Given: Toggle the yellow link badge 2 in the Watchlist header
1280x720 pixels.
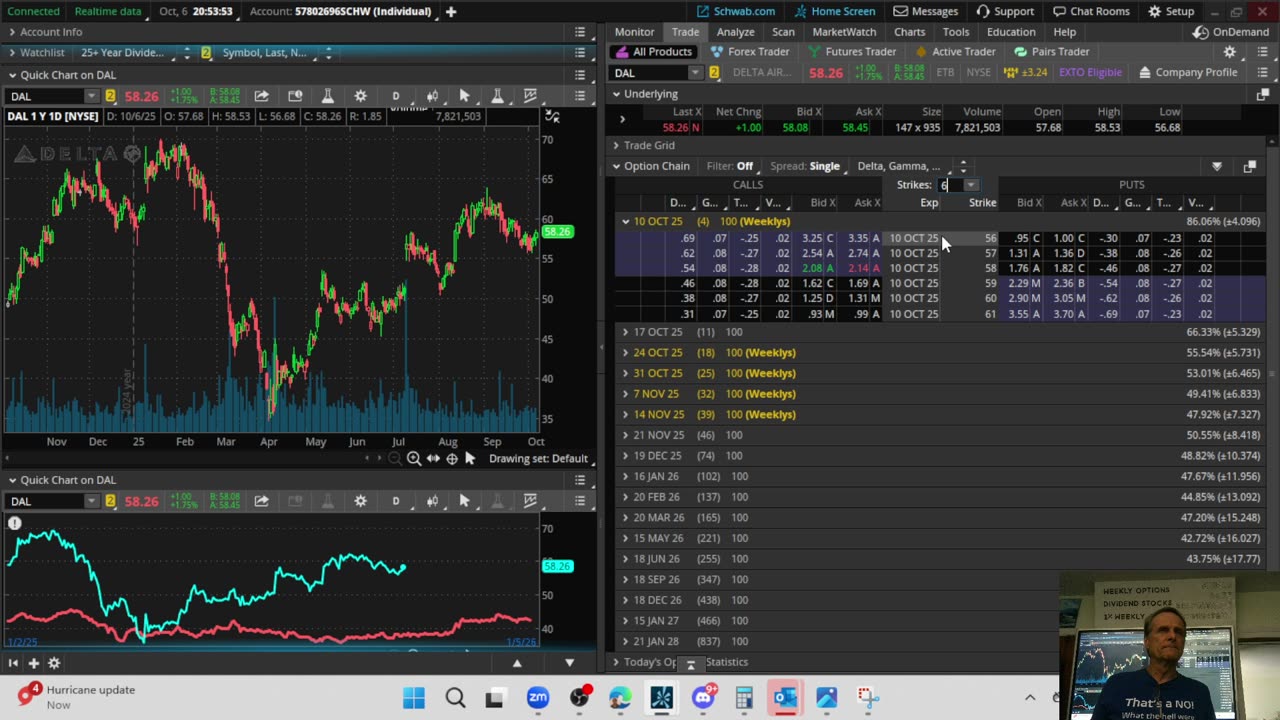Looking at the screenshot, I should click(x=206, y=52).
